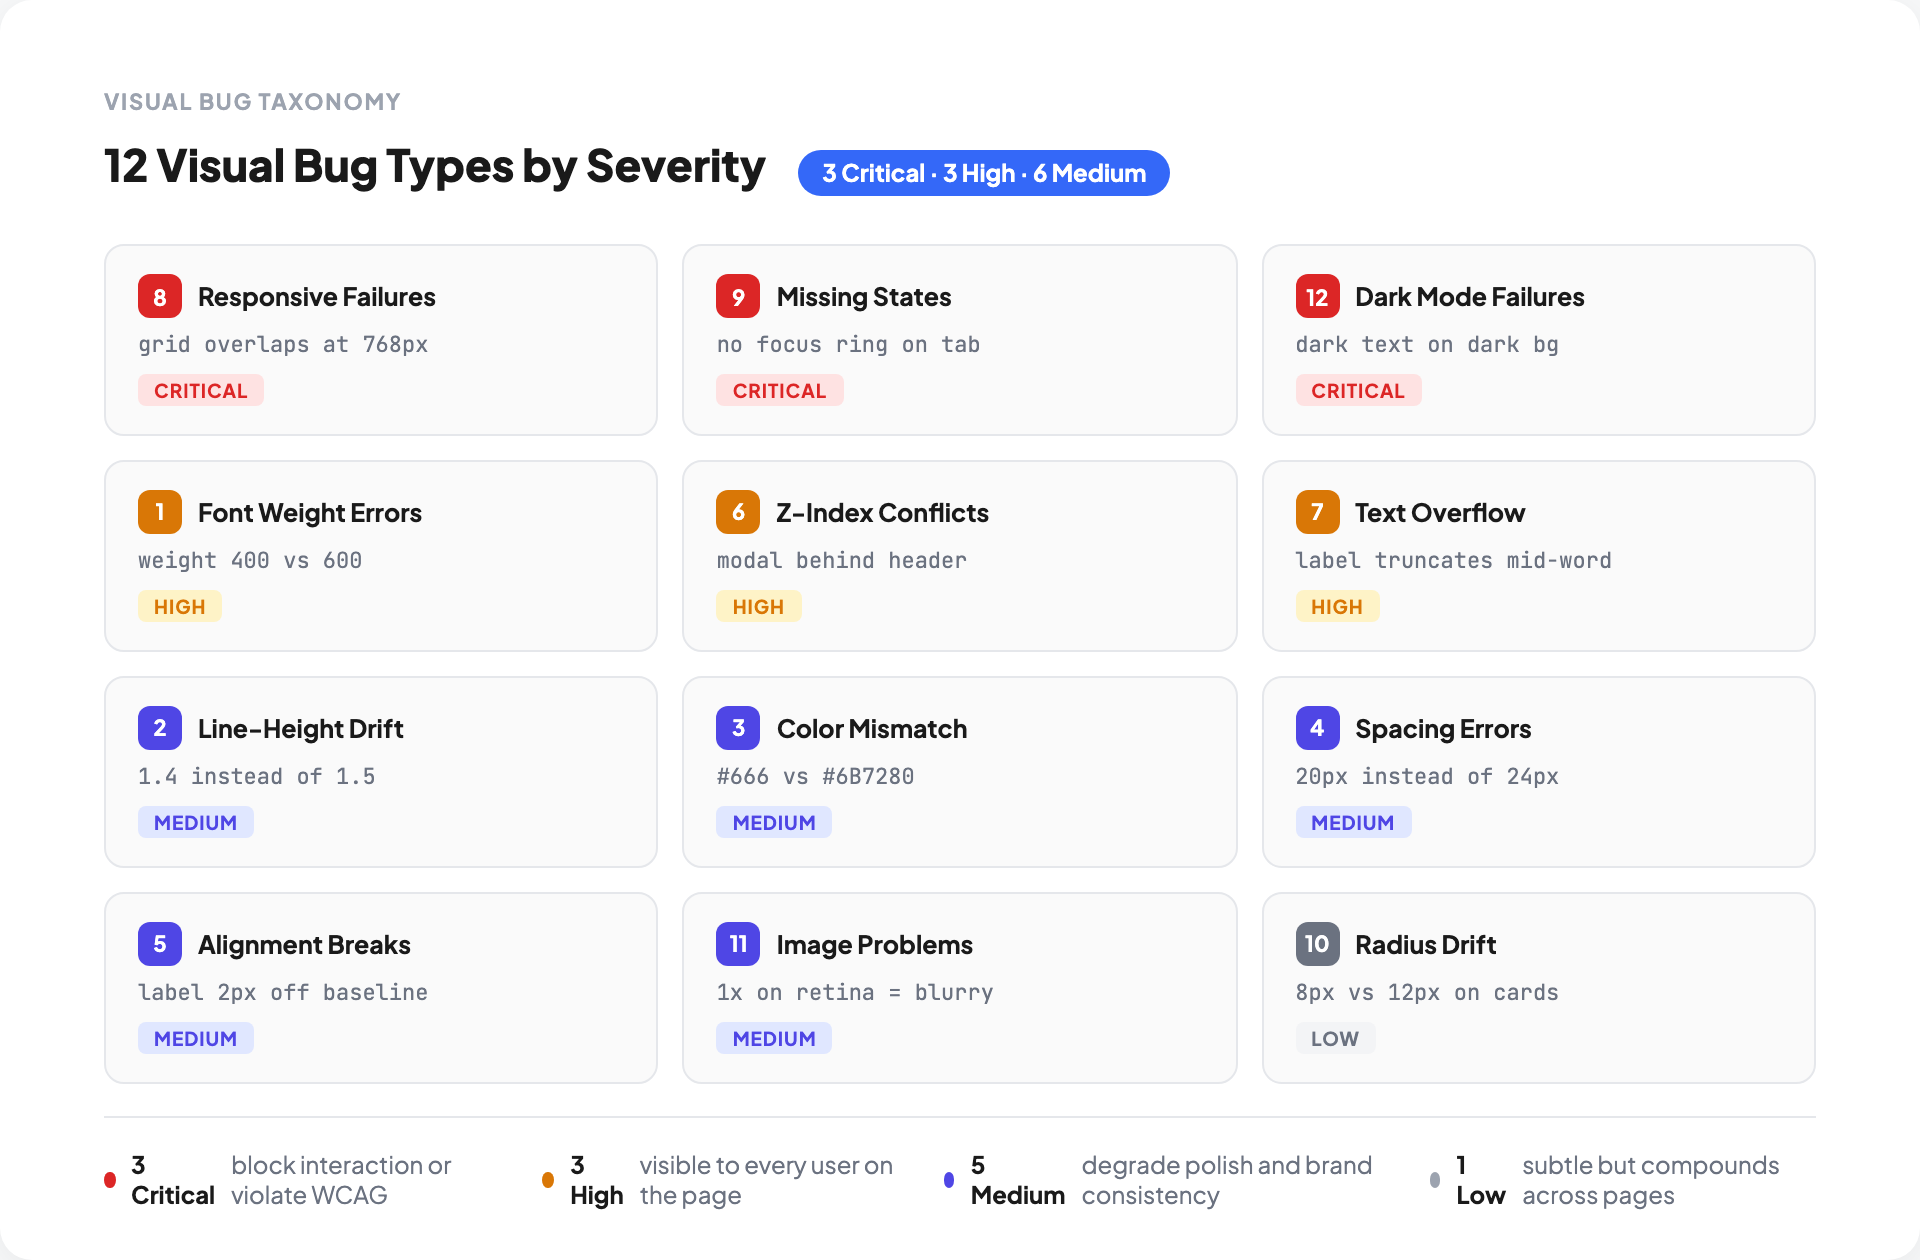Click the red number 8 badge
Screen dimensions: 1920x1260
coord(160,296)
